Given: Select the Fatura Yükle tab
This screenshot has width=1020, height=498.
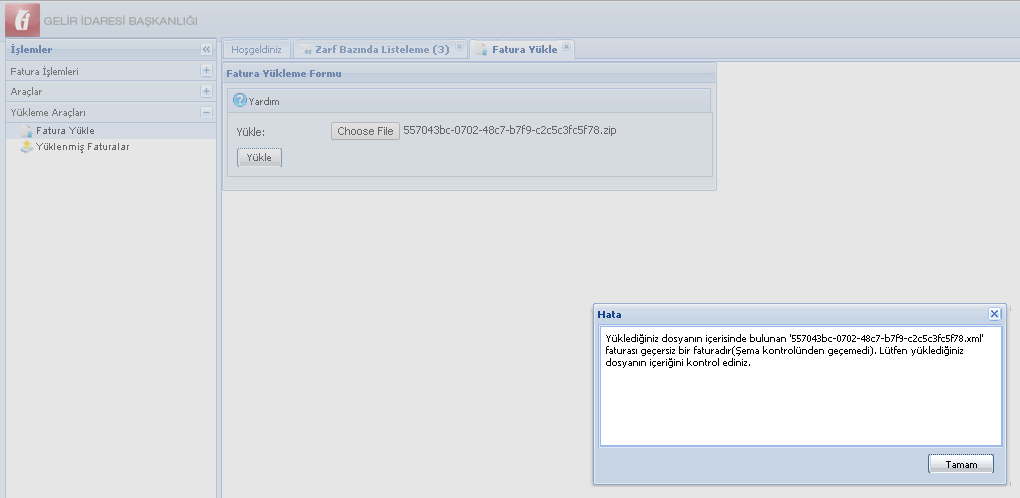Looking at the screenshot, I should (524, 49).
